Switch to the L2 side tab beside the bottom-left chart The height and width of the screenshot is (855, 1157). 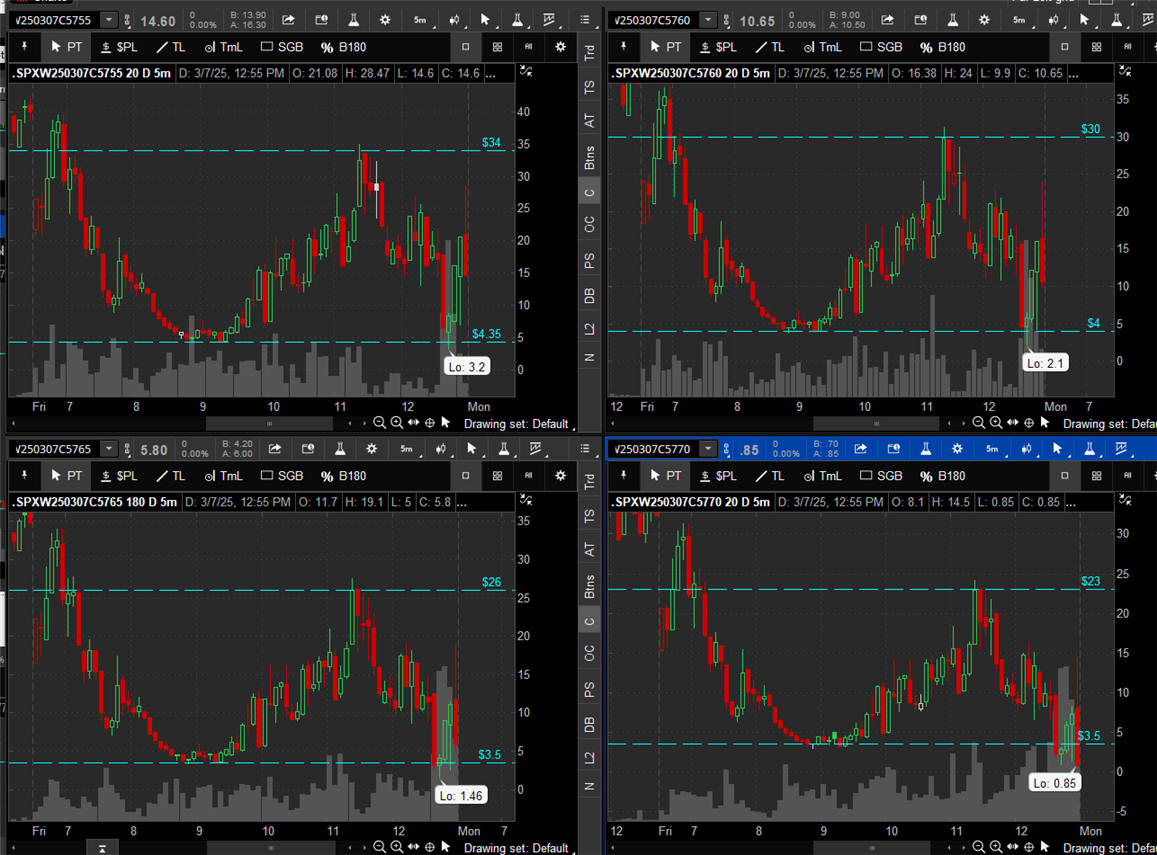pos(589,757)
